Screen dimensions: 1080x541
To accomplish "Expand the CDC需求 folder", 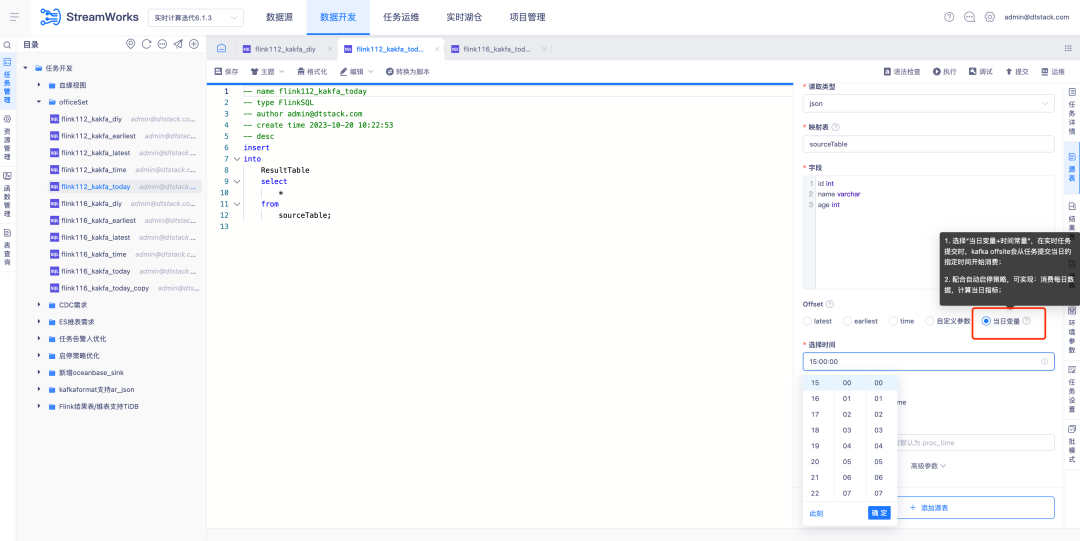I will 39,305.
